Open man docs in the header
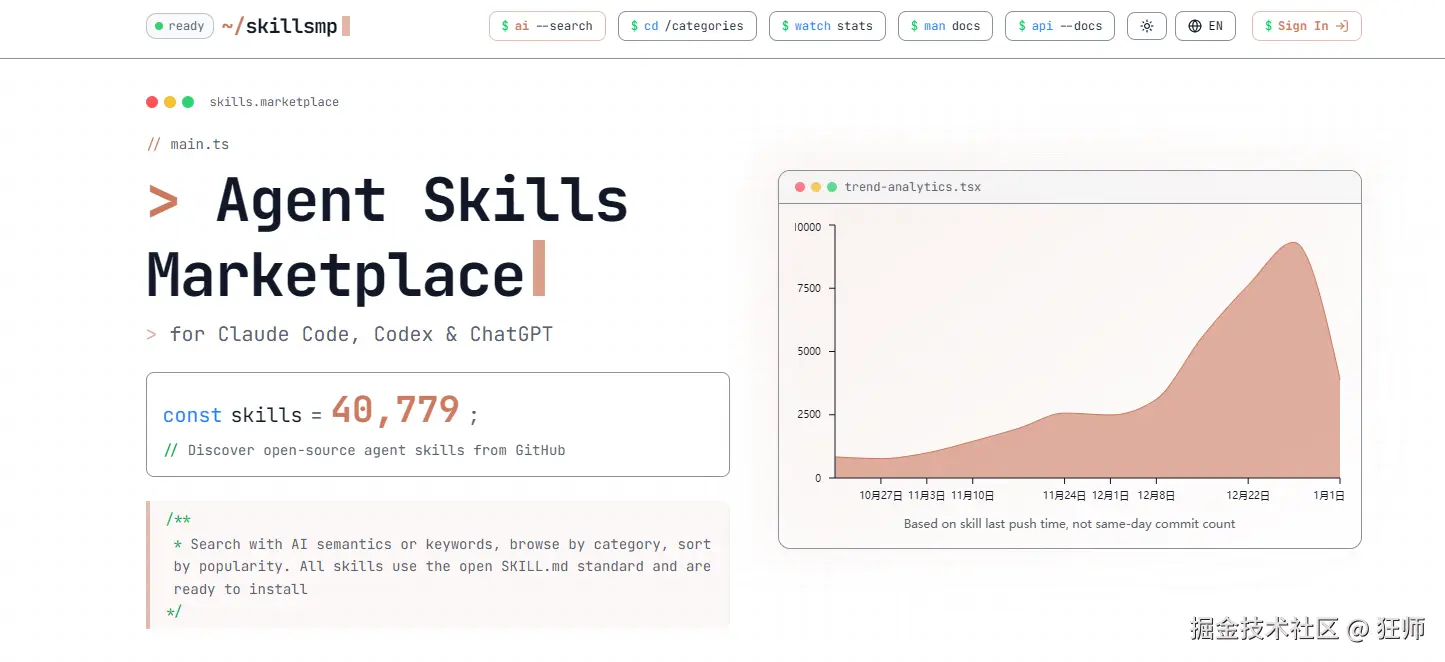1445x662 pixels. 945,26
